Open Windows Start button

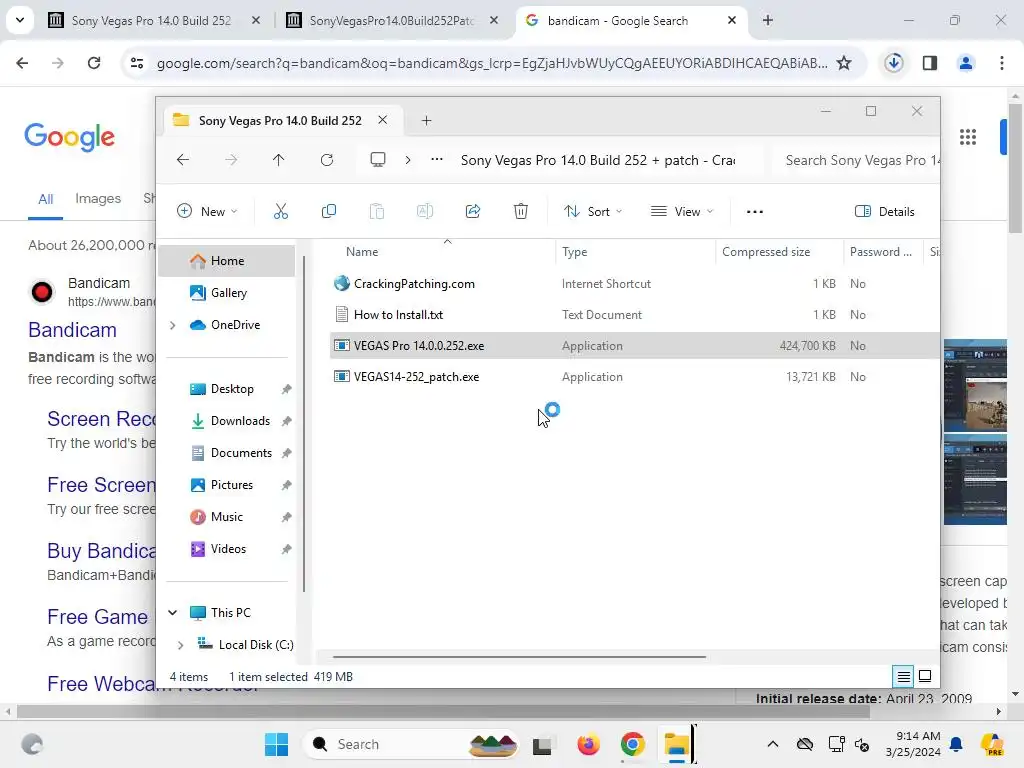(x=276, y=744)
